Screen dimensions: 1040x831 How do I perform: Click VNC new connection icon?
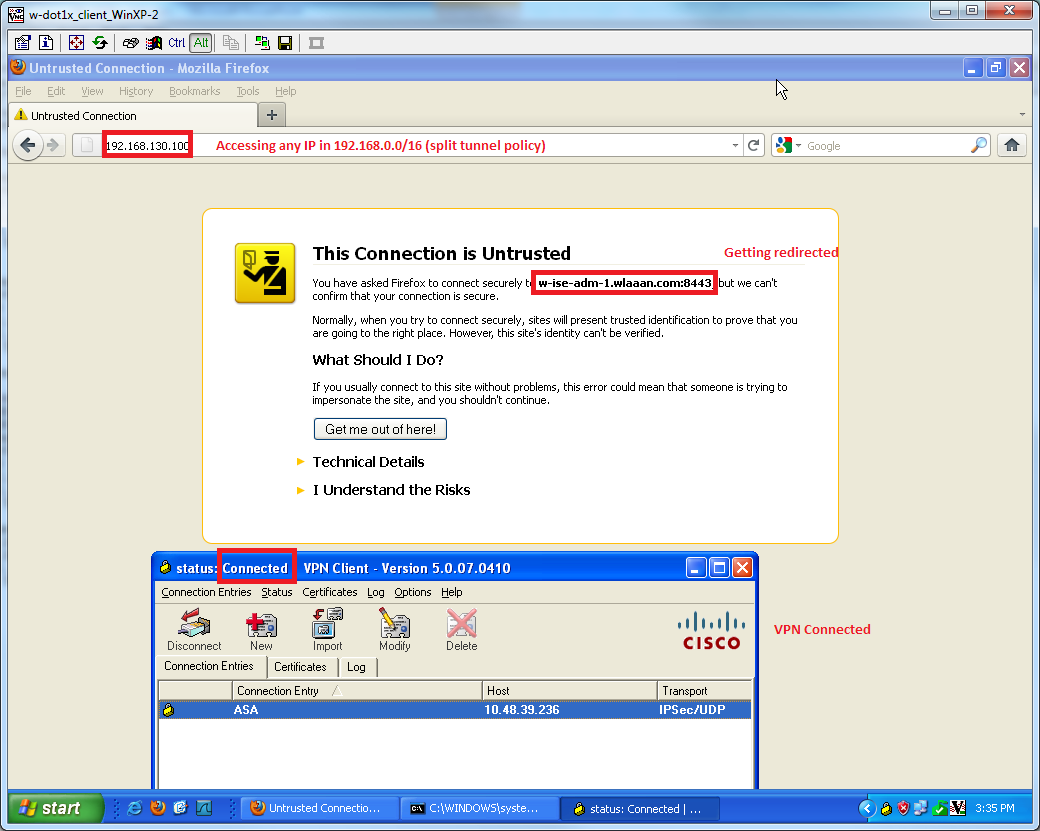[262, 43]
